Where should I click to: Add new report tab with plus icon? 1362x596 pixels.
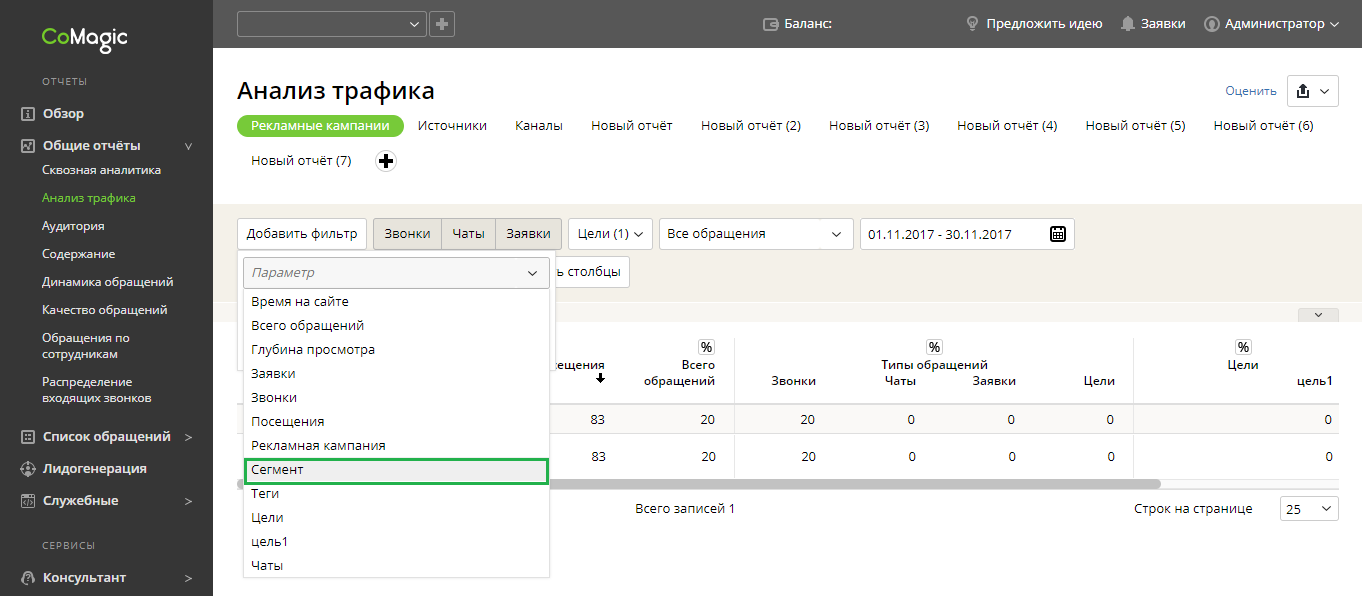[x=385, y=161]
